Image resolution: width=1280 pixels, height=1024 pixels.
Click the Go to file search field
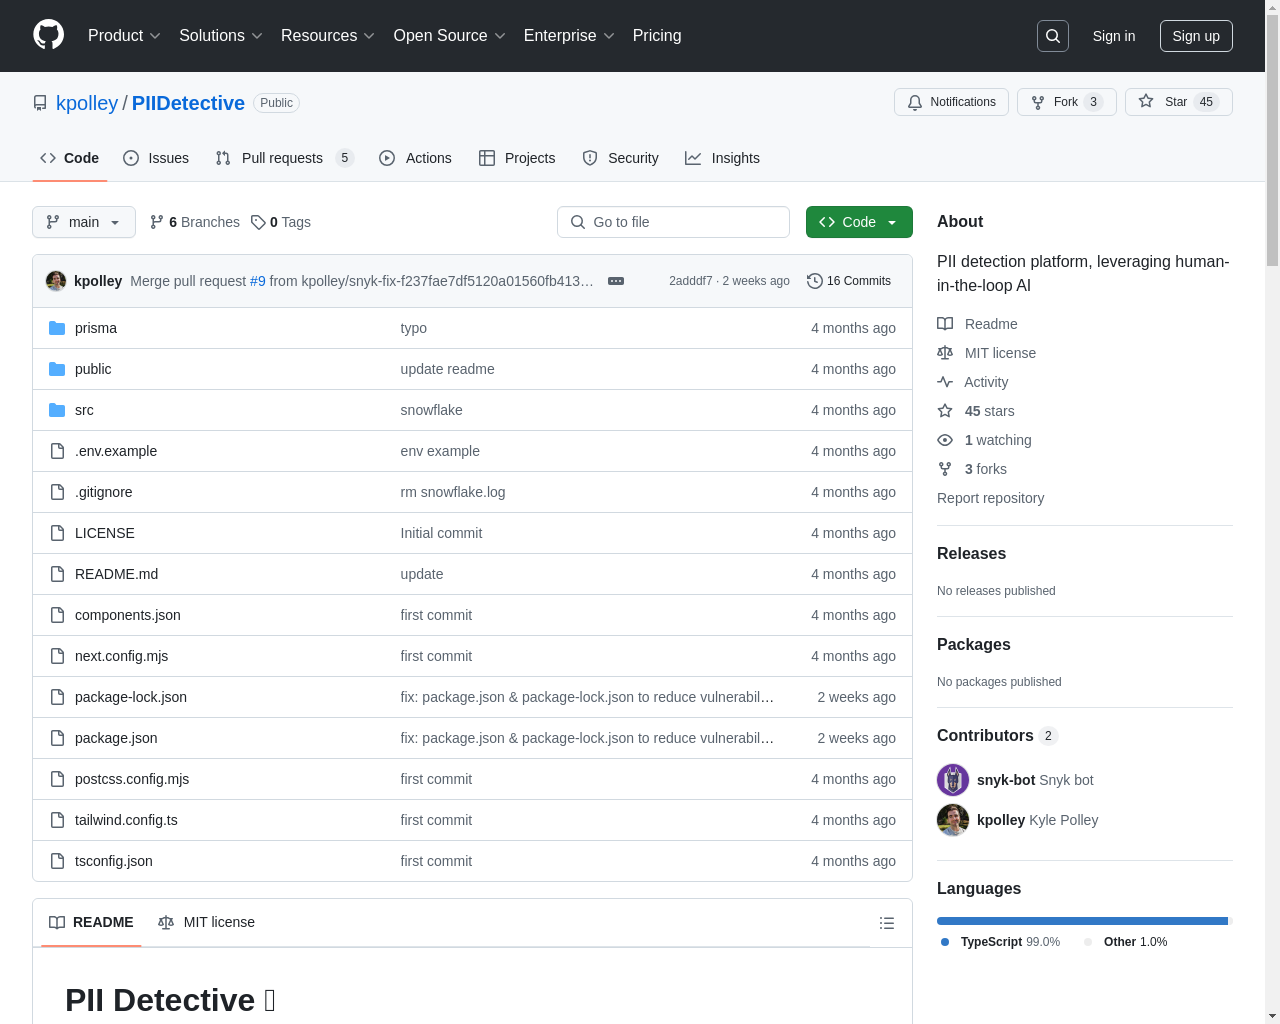[673, 222]
